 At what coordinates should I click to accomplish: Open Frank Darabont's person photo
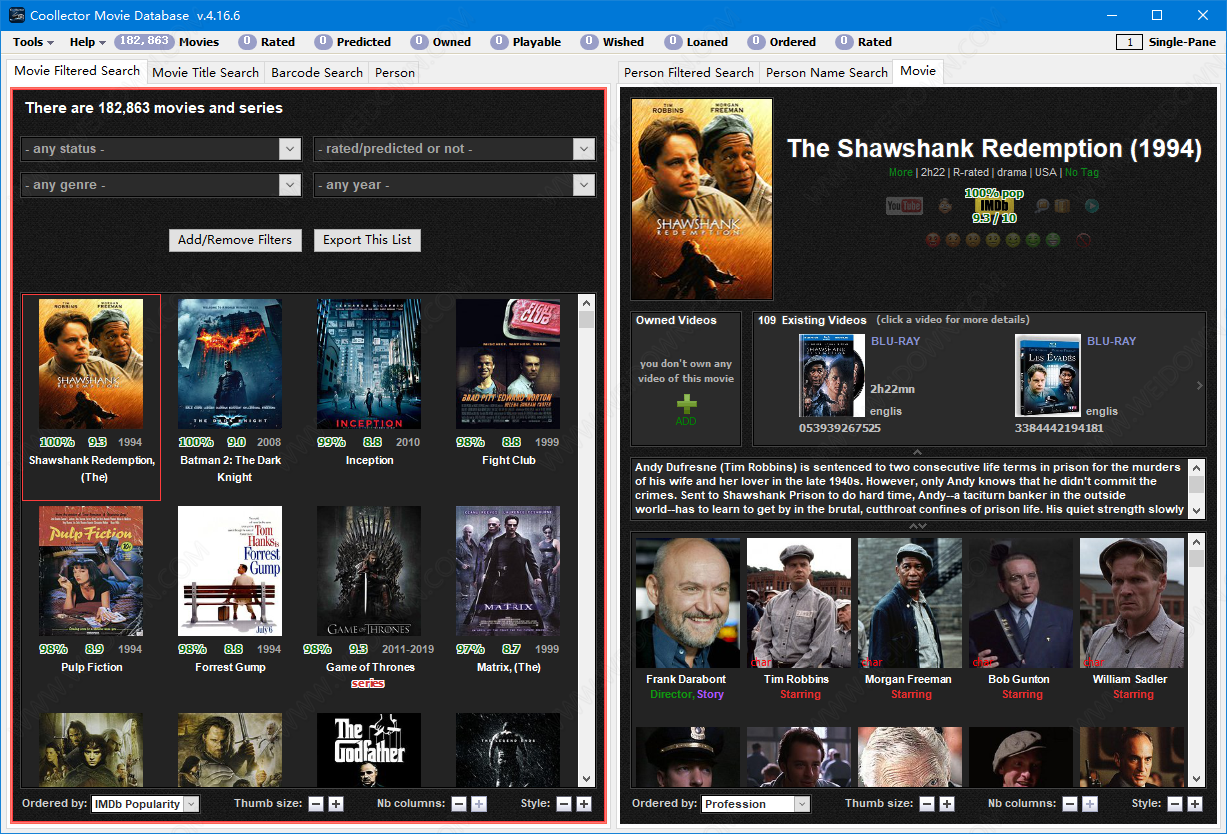(688, 603)
